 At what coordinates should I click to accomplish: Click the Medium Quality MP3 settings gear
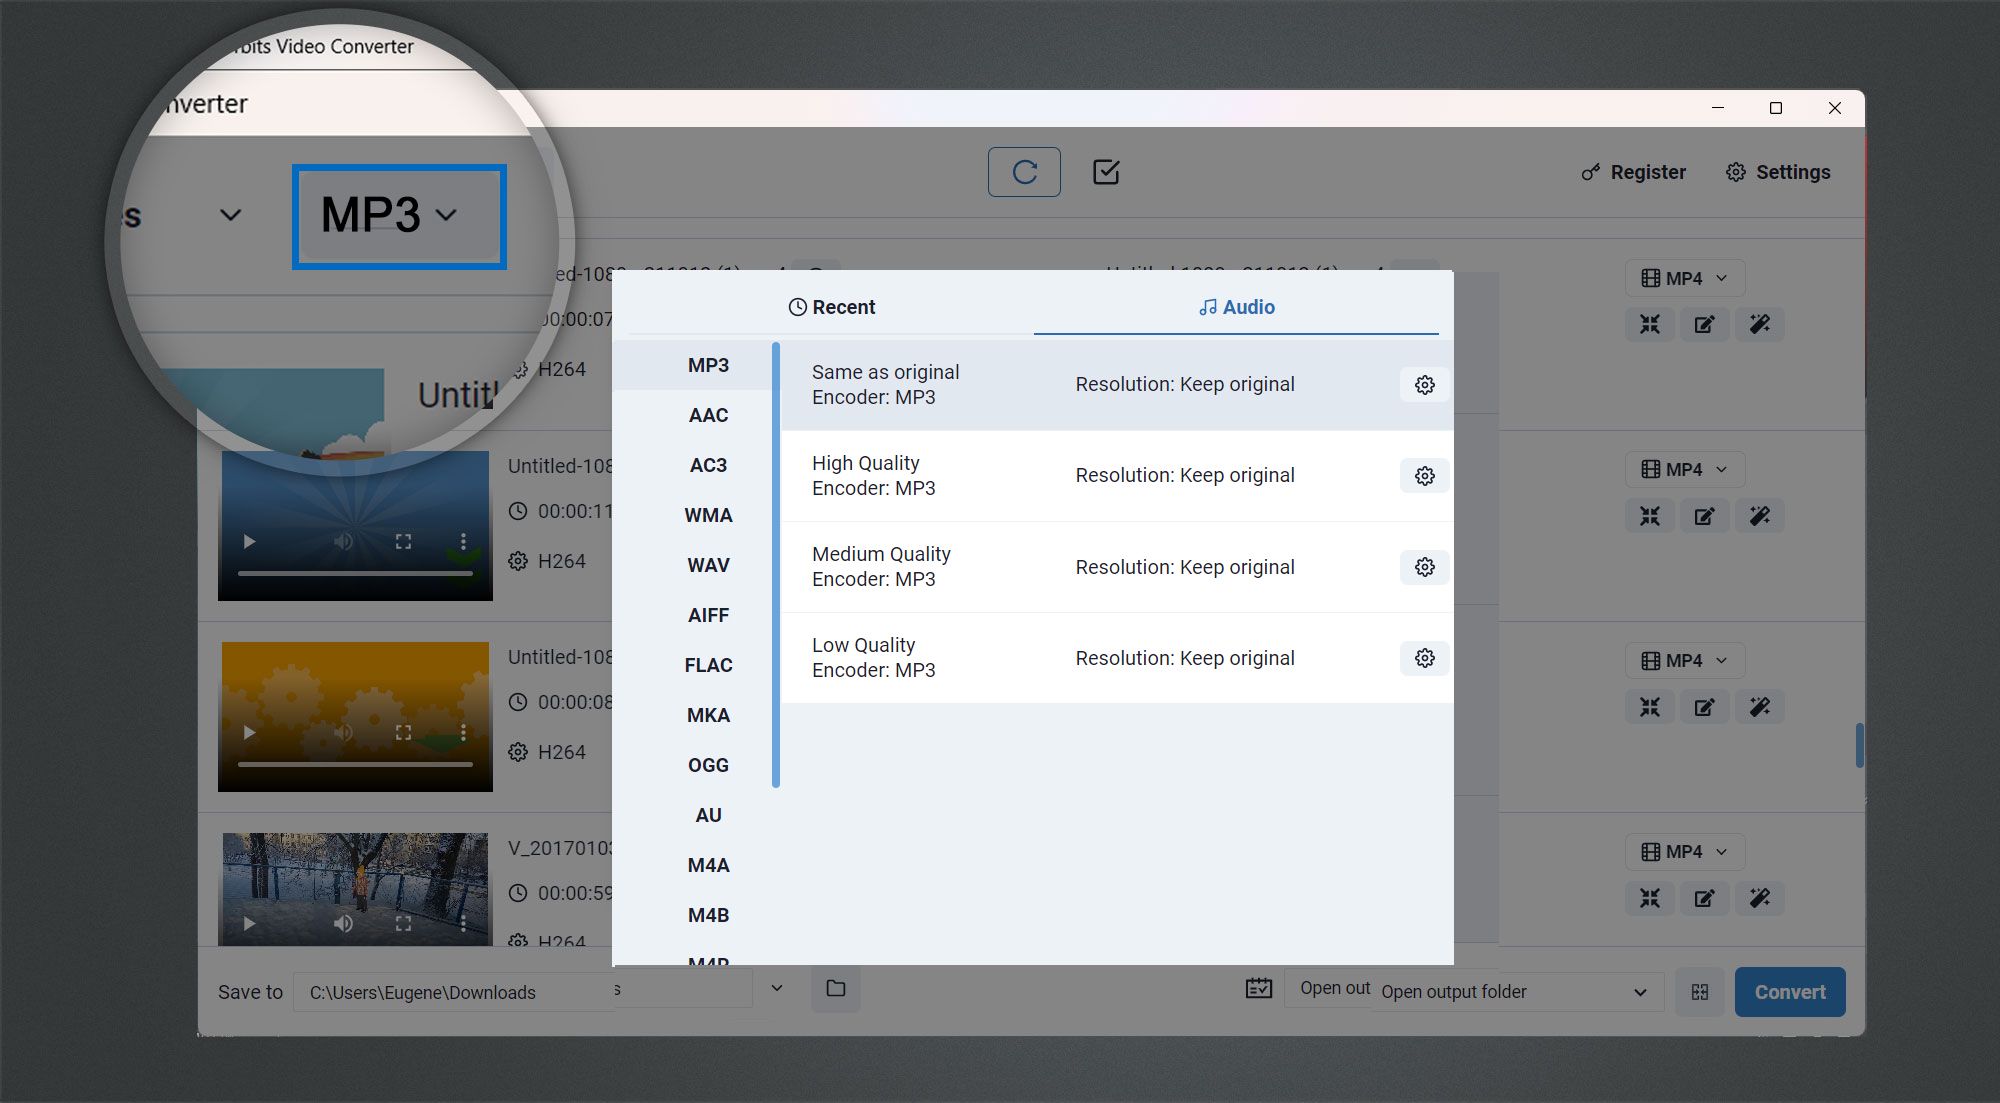pos(1423,566)
